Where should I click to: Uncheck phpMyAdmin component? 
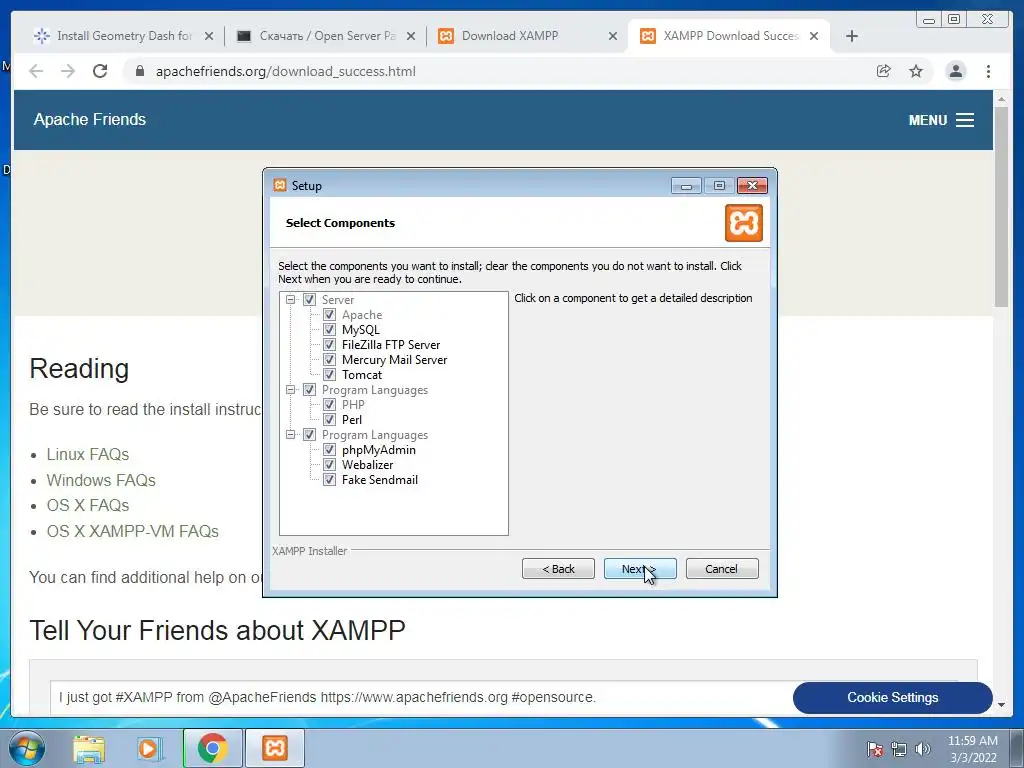click(329, 450)
